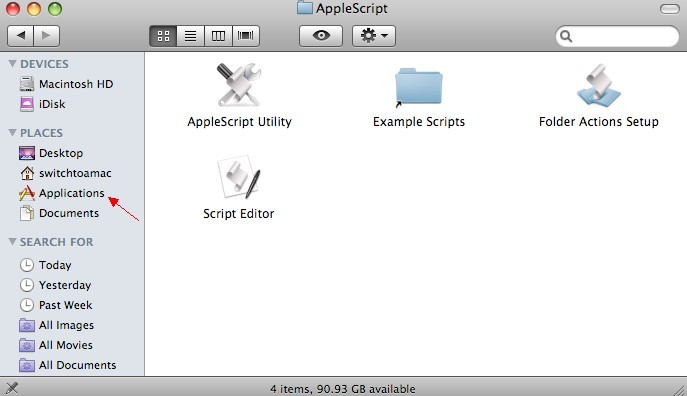687x396 pixels.
Task: Select the AppleScript Utility app icon
Action: [x=239, y=85]
